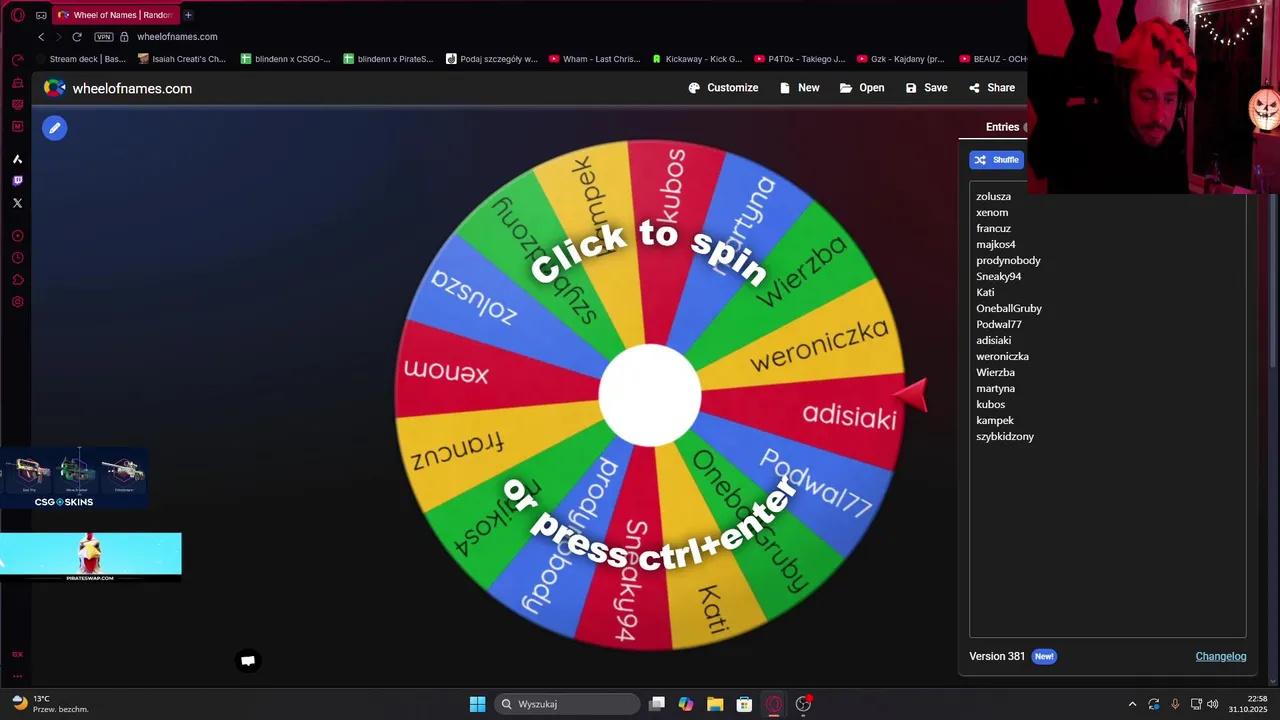Open a saved wheel with Open
1280x720 pixels.
click(862, 88)
